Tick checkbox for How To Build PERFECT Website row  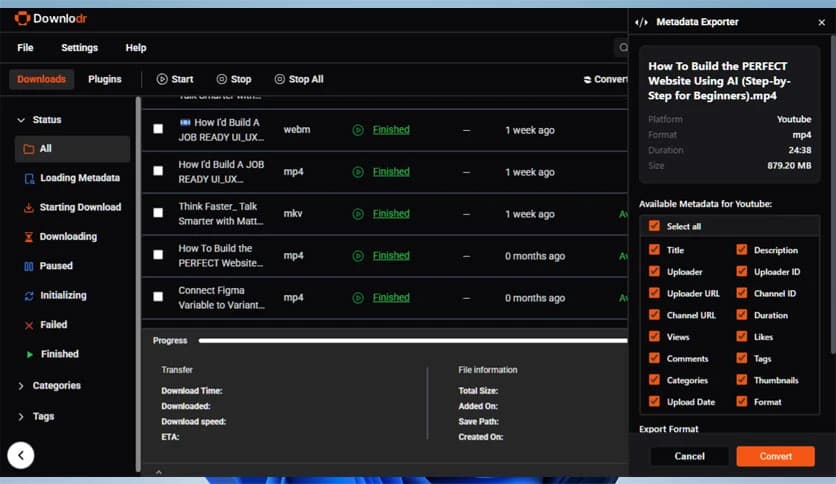point(158,255)
